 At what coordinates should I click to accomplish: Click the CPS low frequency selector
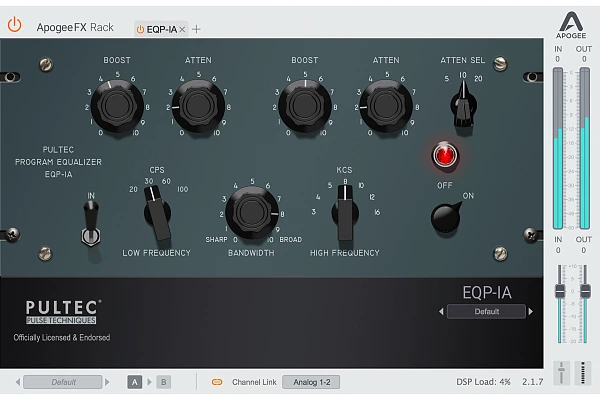[157, 213]
